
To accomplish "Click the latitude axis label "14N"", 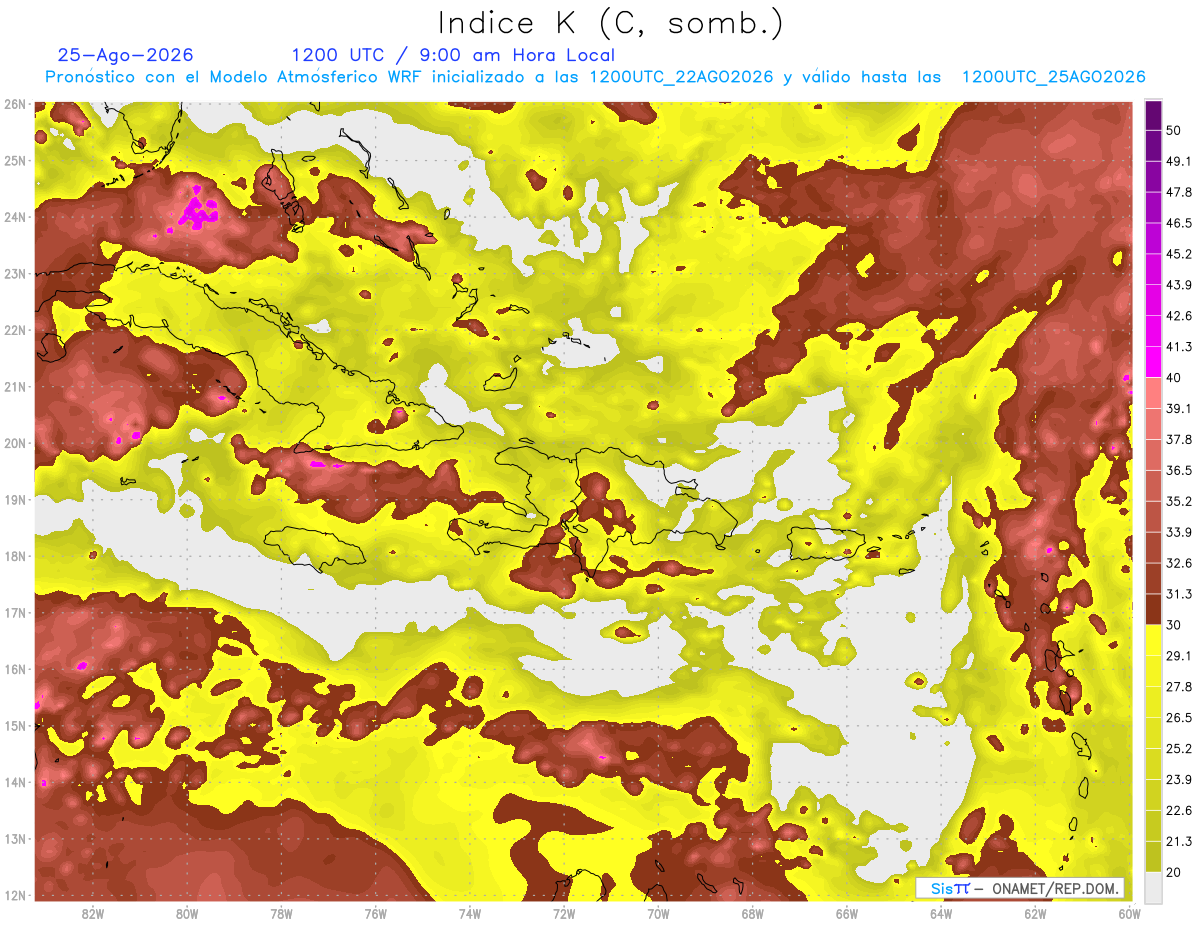I will point(15,782).
